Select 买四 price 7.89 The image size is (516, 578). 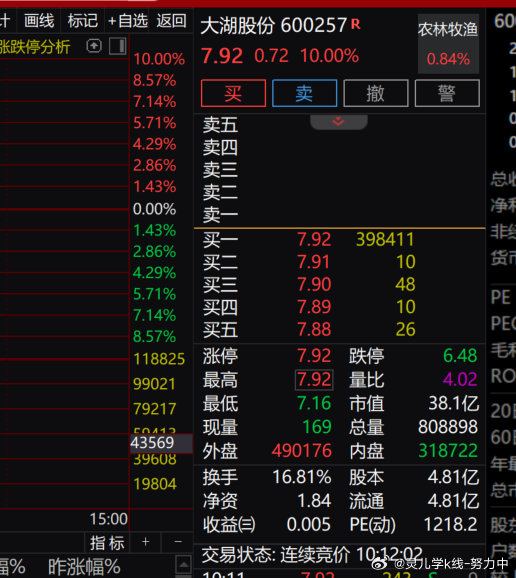[x=314, y=307]
